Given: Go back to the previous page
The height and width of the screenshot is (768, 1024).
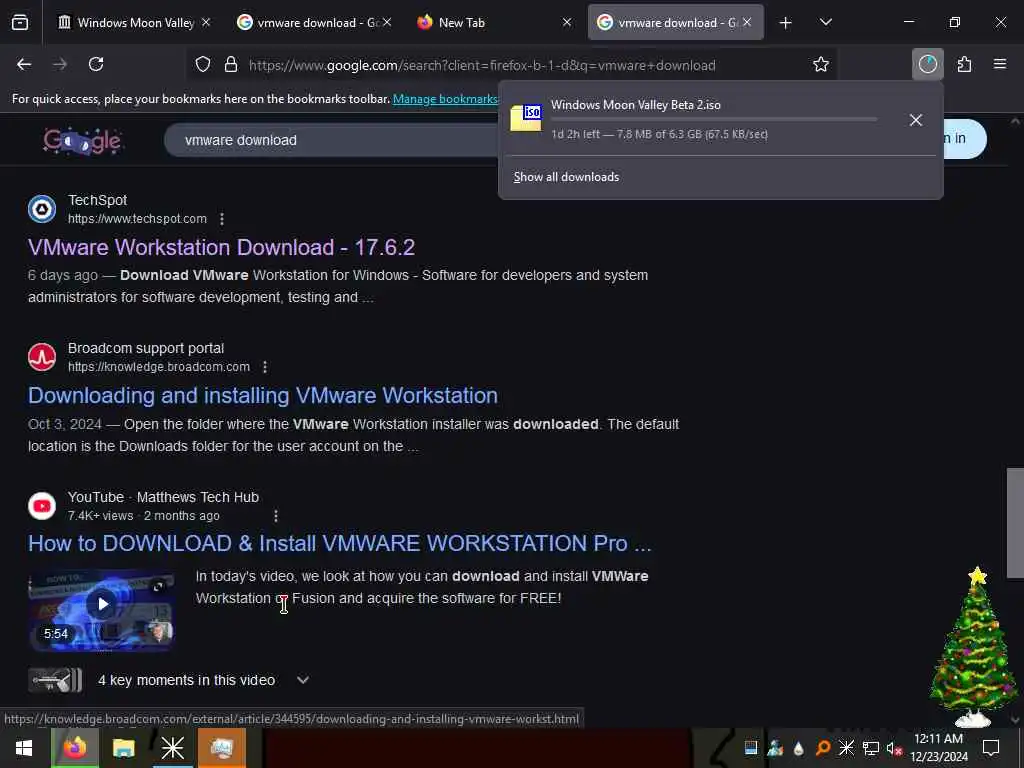Looking at the screenshot, I should [24, 64].
